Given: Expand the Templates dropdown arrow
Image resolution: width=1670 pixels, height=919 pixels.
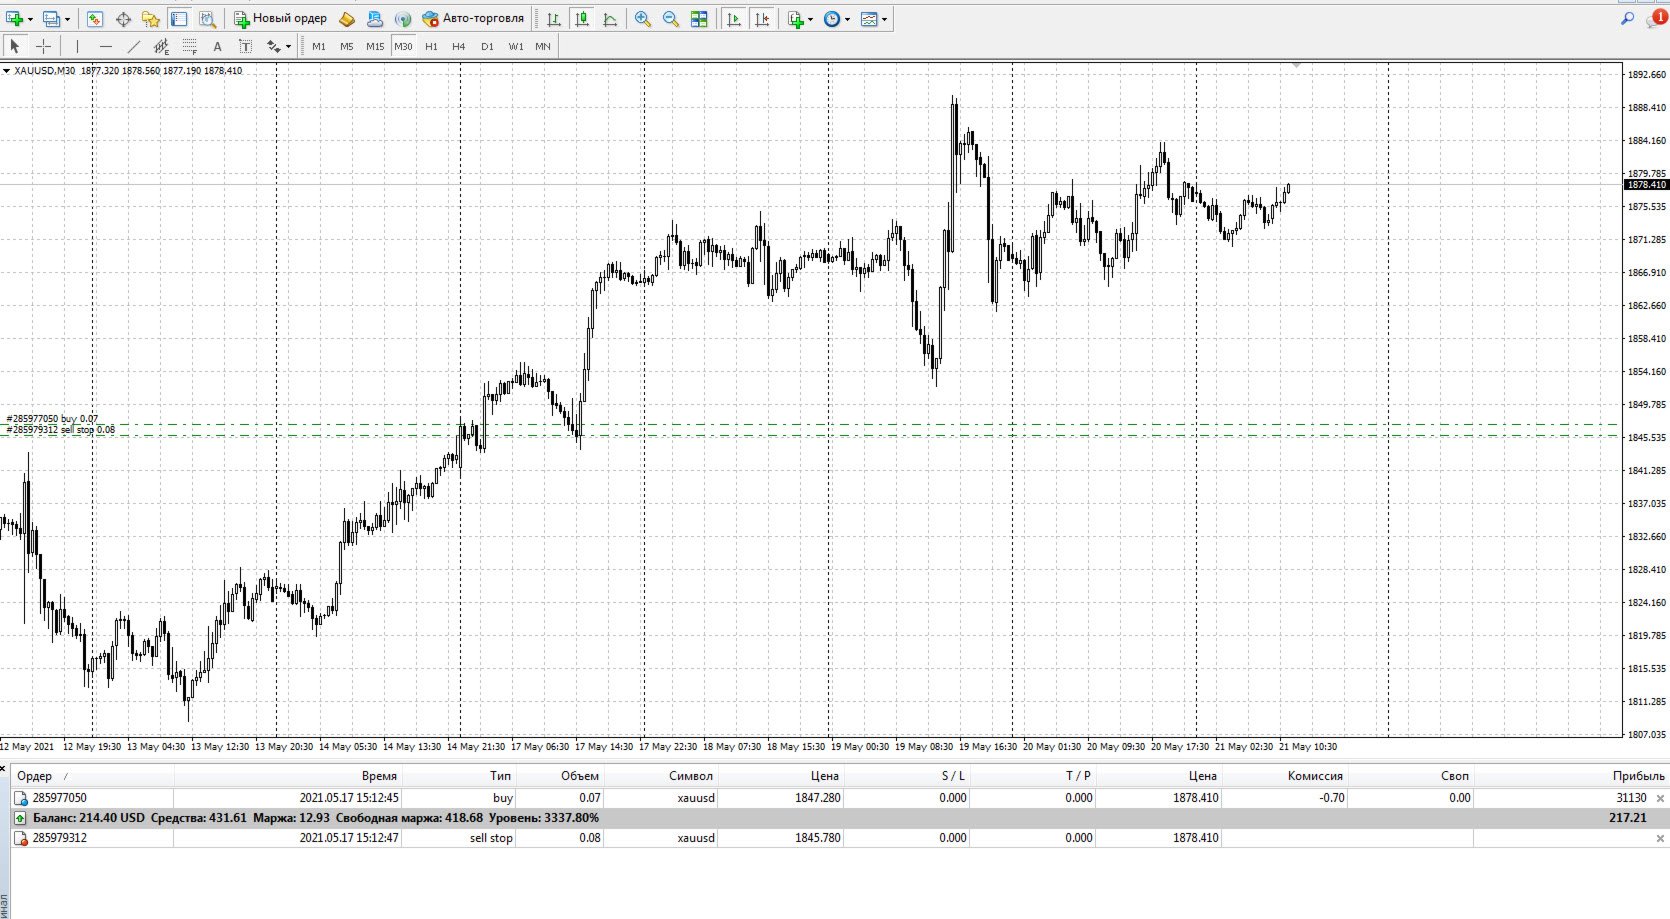Looking at the screenshot, I should point(884,19).
